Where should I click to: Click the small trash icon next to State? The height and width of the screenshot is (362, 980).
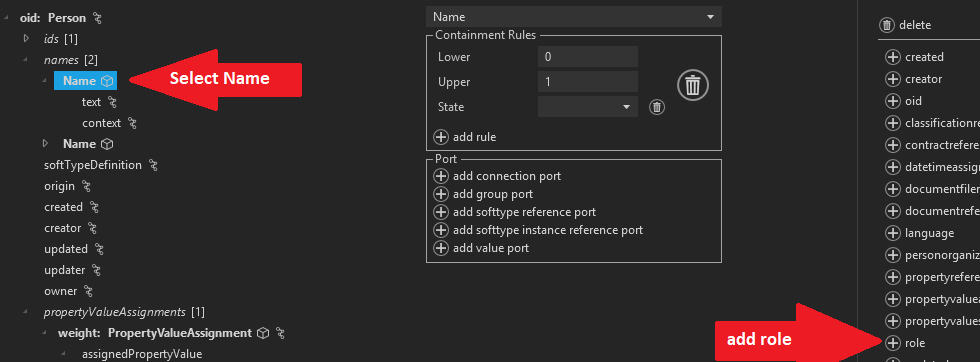656,107
